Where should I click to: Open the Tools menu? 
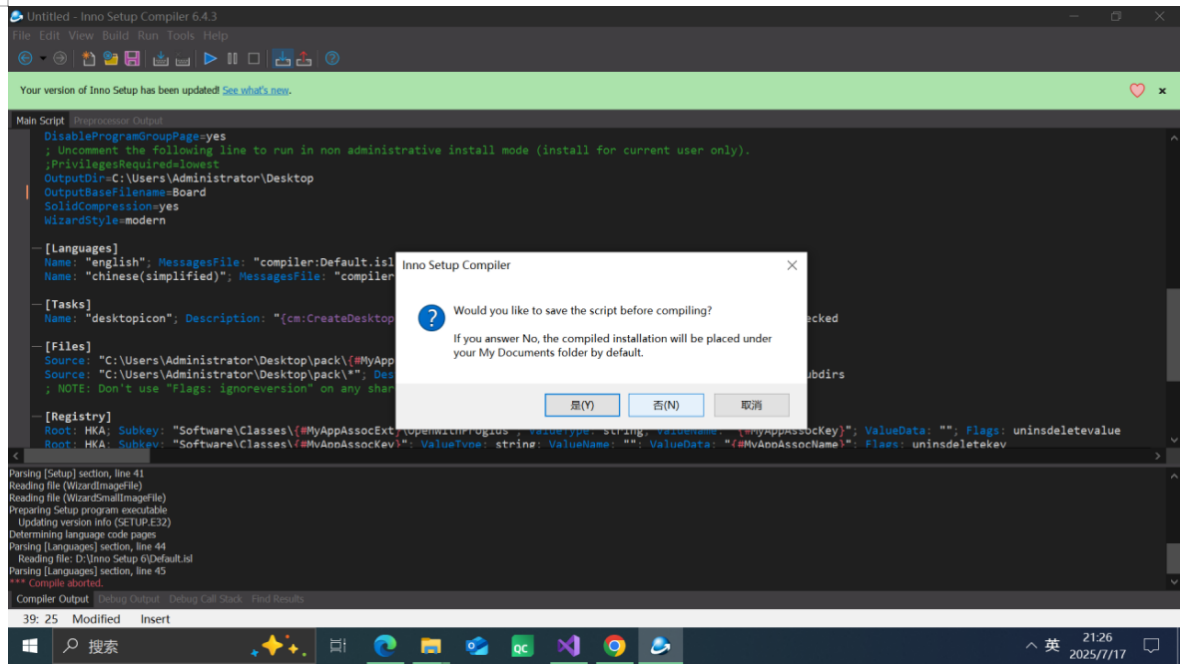pos(180,35)
